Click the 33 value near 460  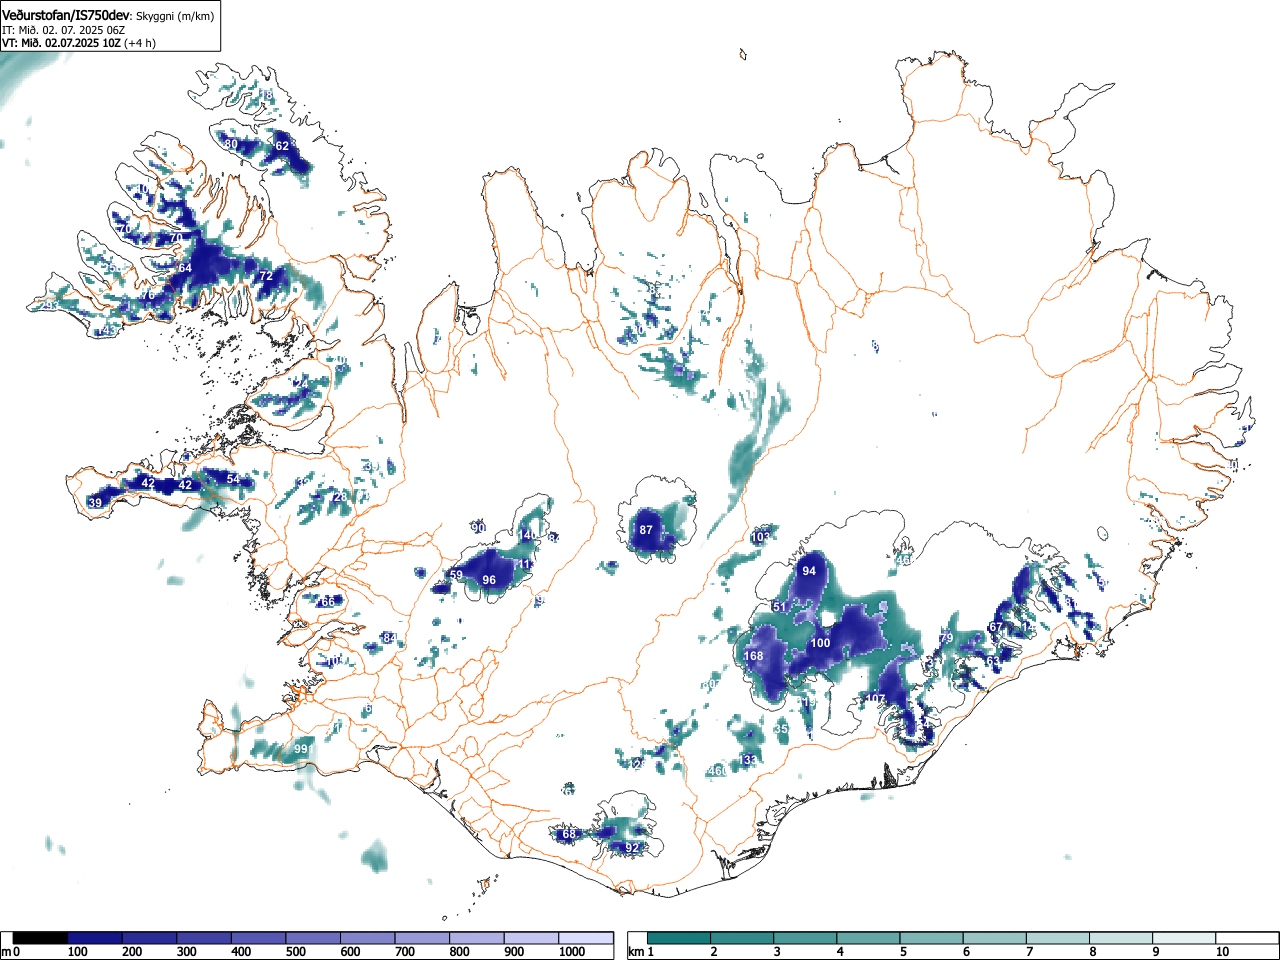coord(750,760)
